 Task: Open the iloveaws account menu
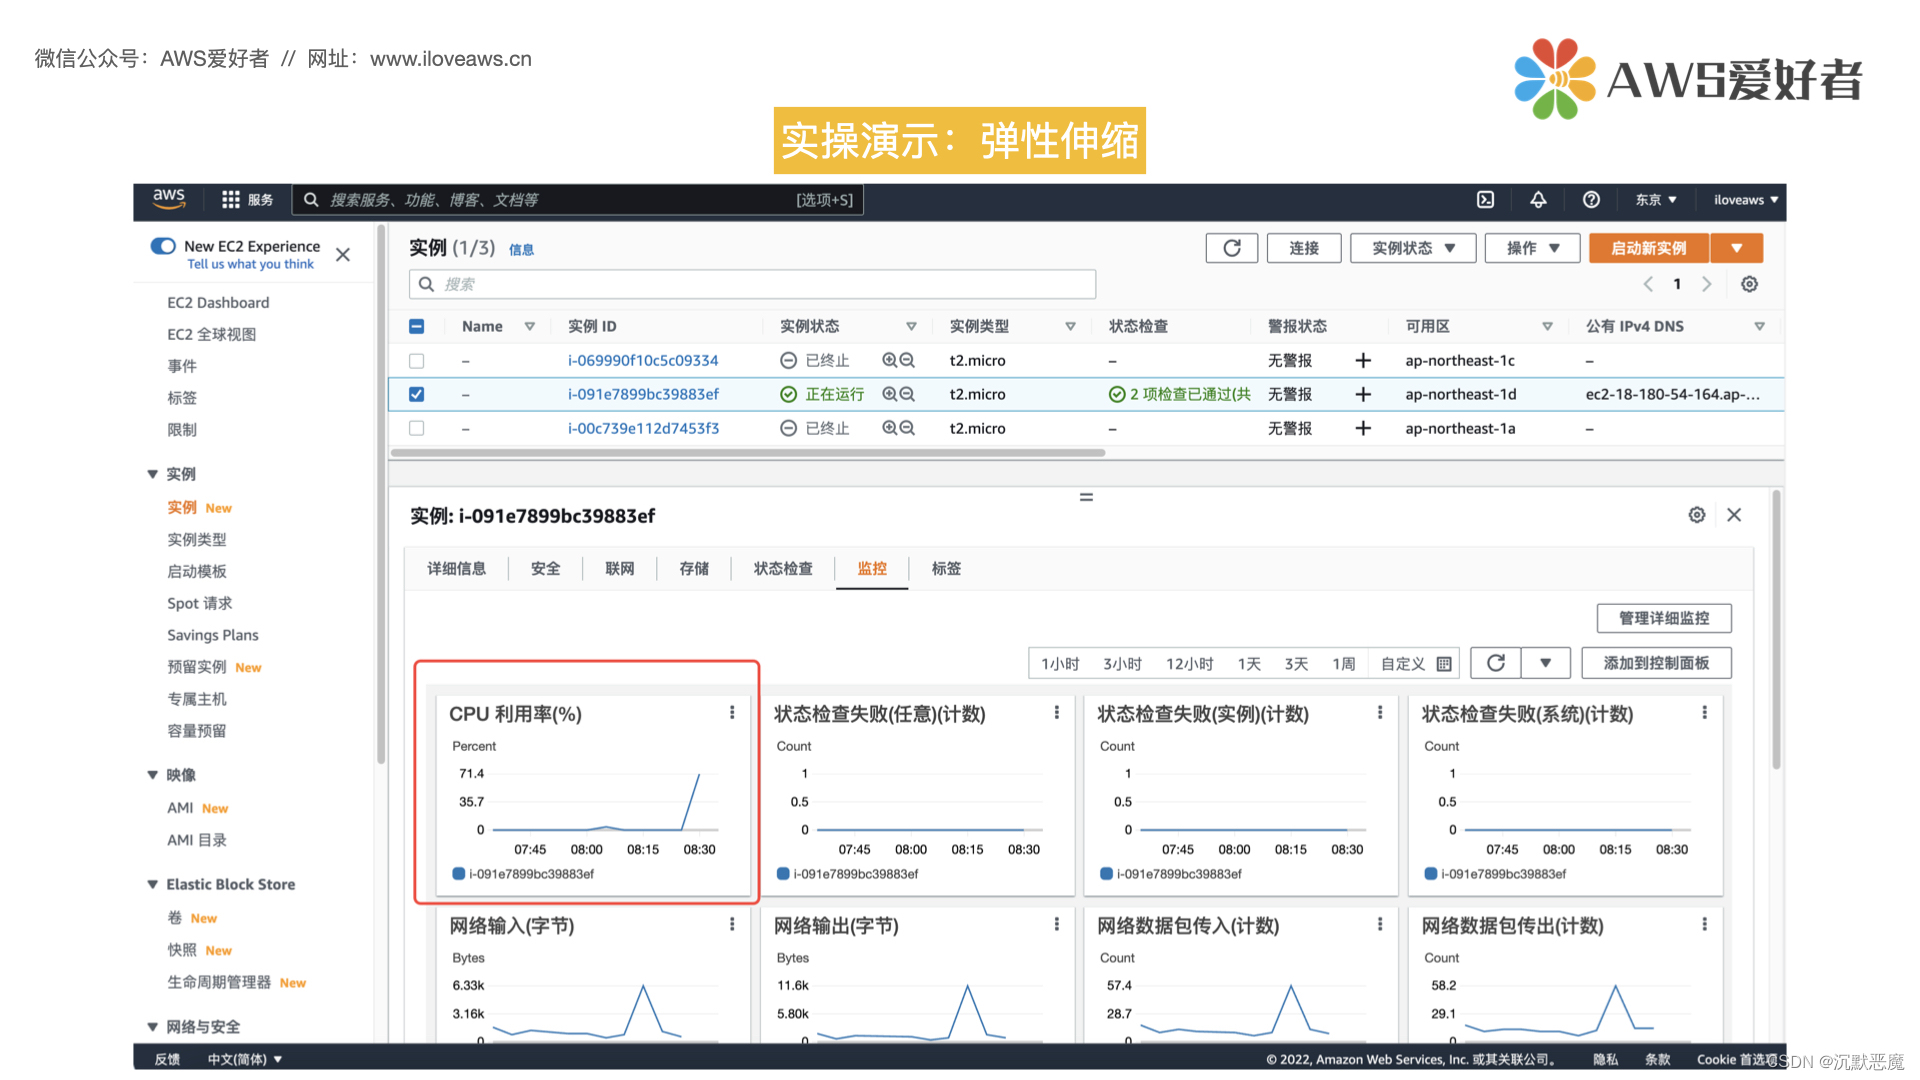tap(1746, 200)
